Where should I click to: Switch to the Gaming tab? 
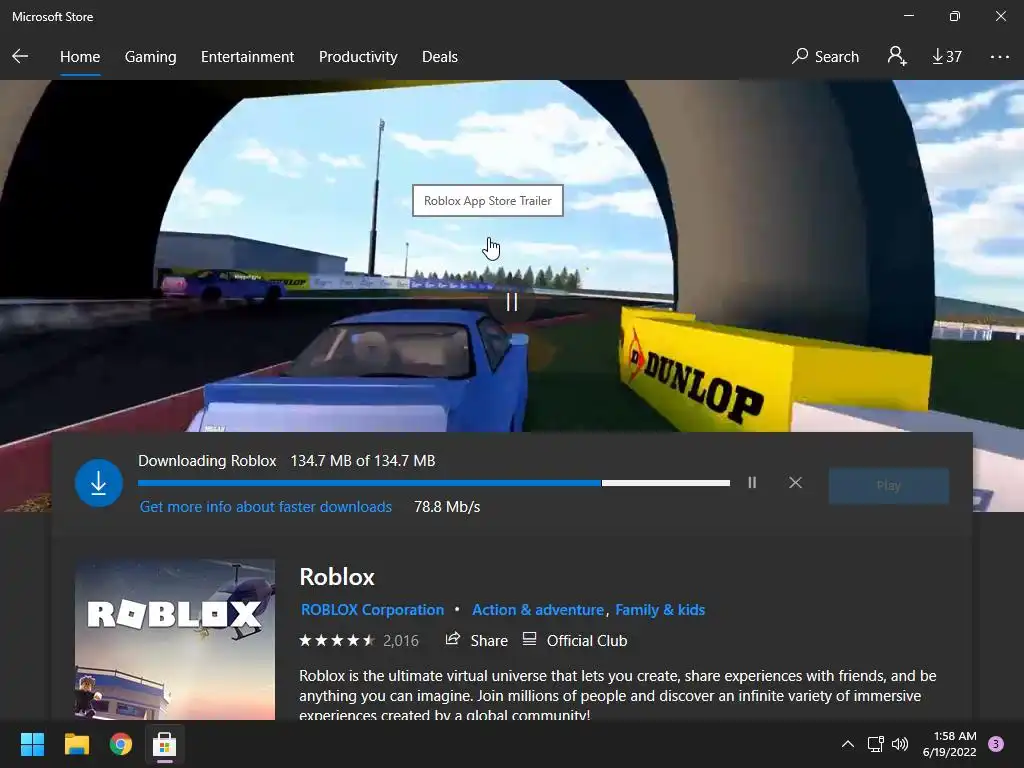tap(150, 57)
